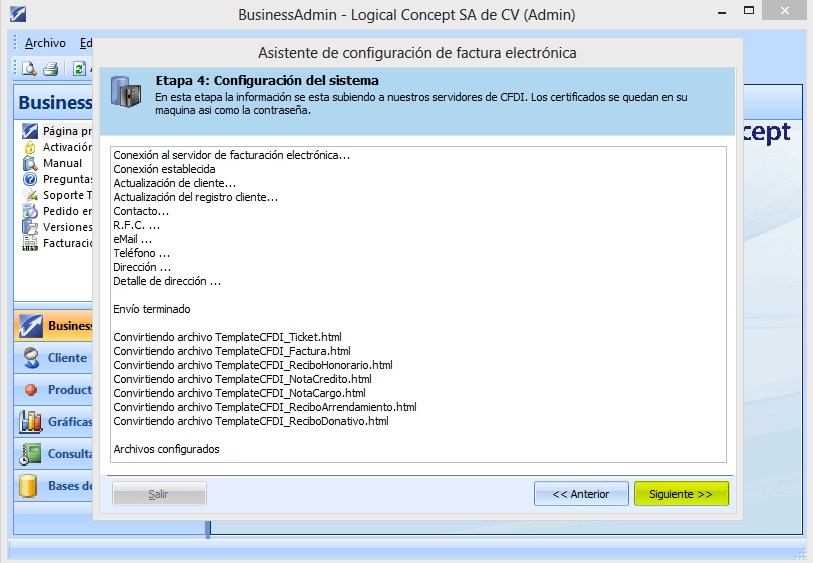Click the Versiones icon
The width and height of the screenshot is (813, 563).
pos(30,227)
